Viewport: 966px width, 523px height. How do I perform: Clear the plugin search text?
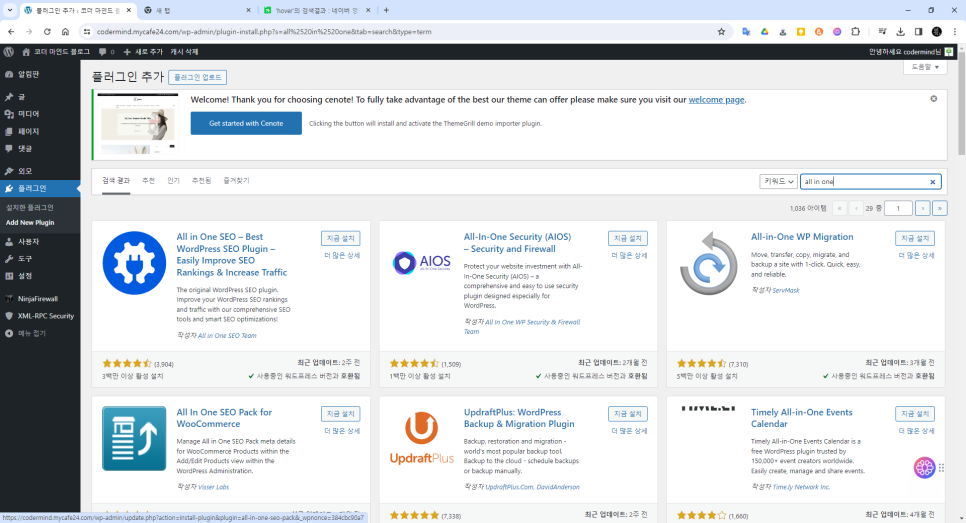(932, 182)
